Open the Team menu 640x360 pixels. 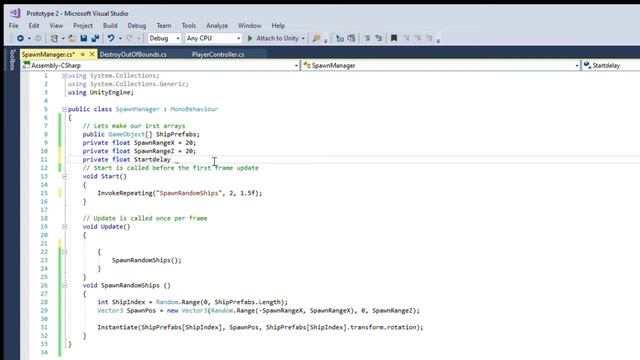(x=164, y=25)
